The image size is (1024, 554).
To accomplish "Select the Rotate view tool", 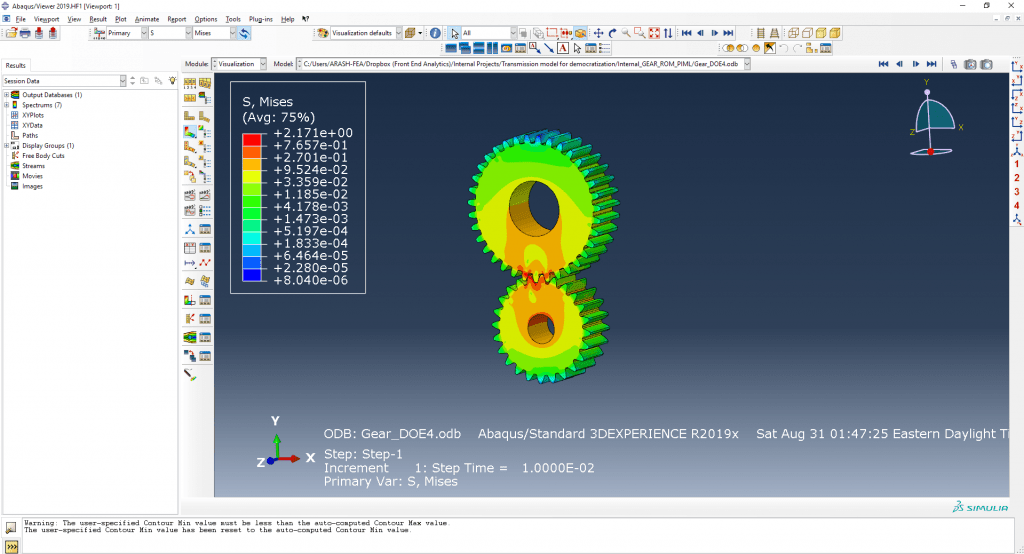I will point(612,33).
